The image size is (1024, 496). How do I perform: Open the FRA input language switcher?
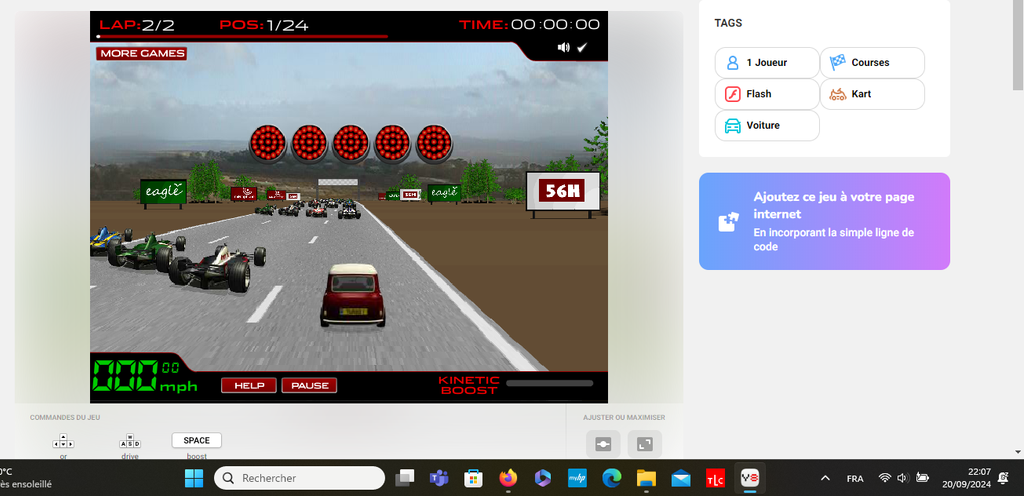pyautogui.click(x=855, y=478)
